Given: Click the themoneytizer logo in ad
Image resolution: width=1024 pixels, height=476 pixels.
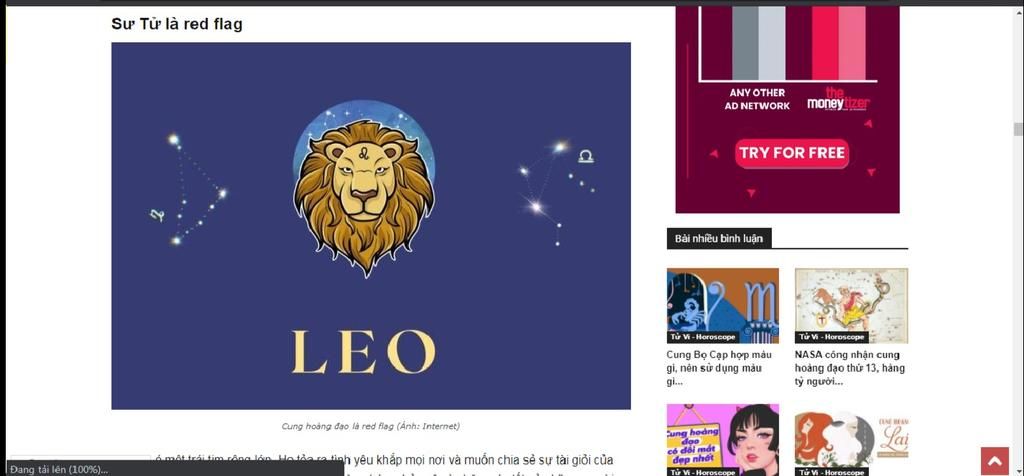Looking at the screenshot, I should click(x=839, y=99).
